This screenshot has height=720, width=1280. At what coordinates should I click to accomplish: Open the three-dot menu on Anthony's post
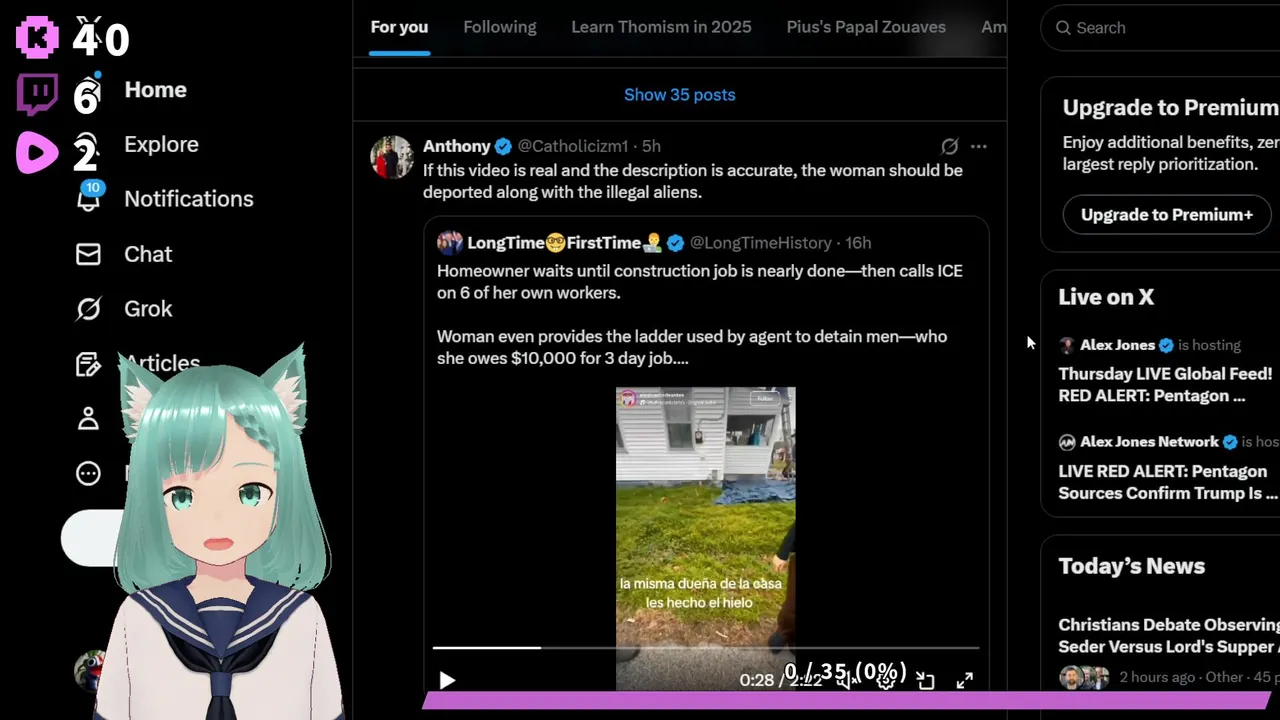979,146
